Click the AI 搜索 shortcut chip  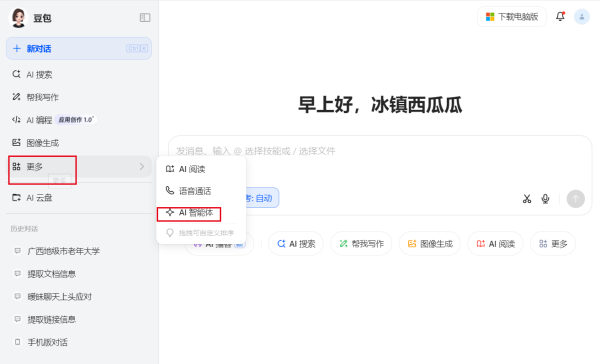click(x=296, y=244)
